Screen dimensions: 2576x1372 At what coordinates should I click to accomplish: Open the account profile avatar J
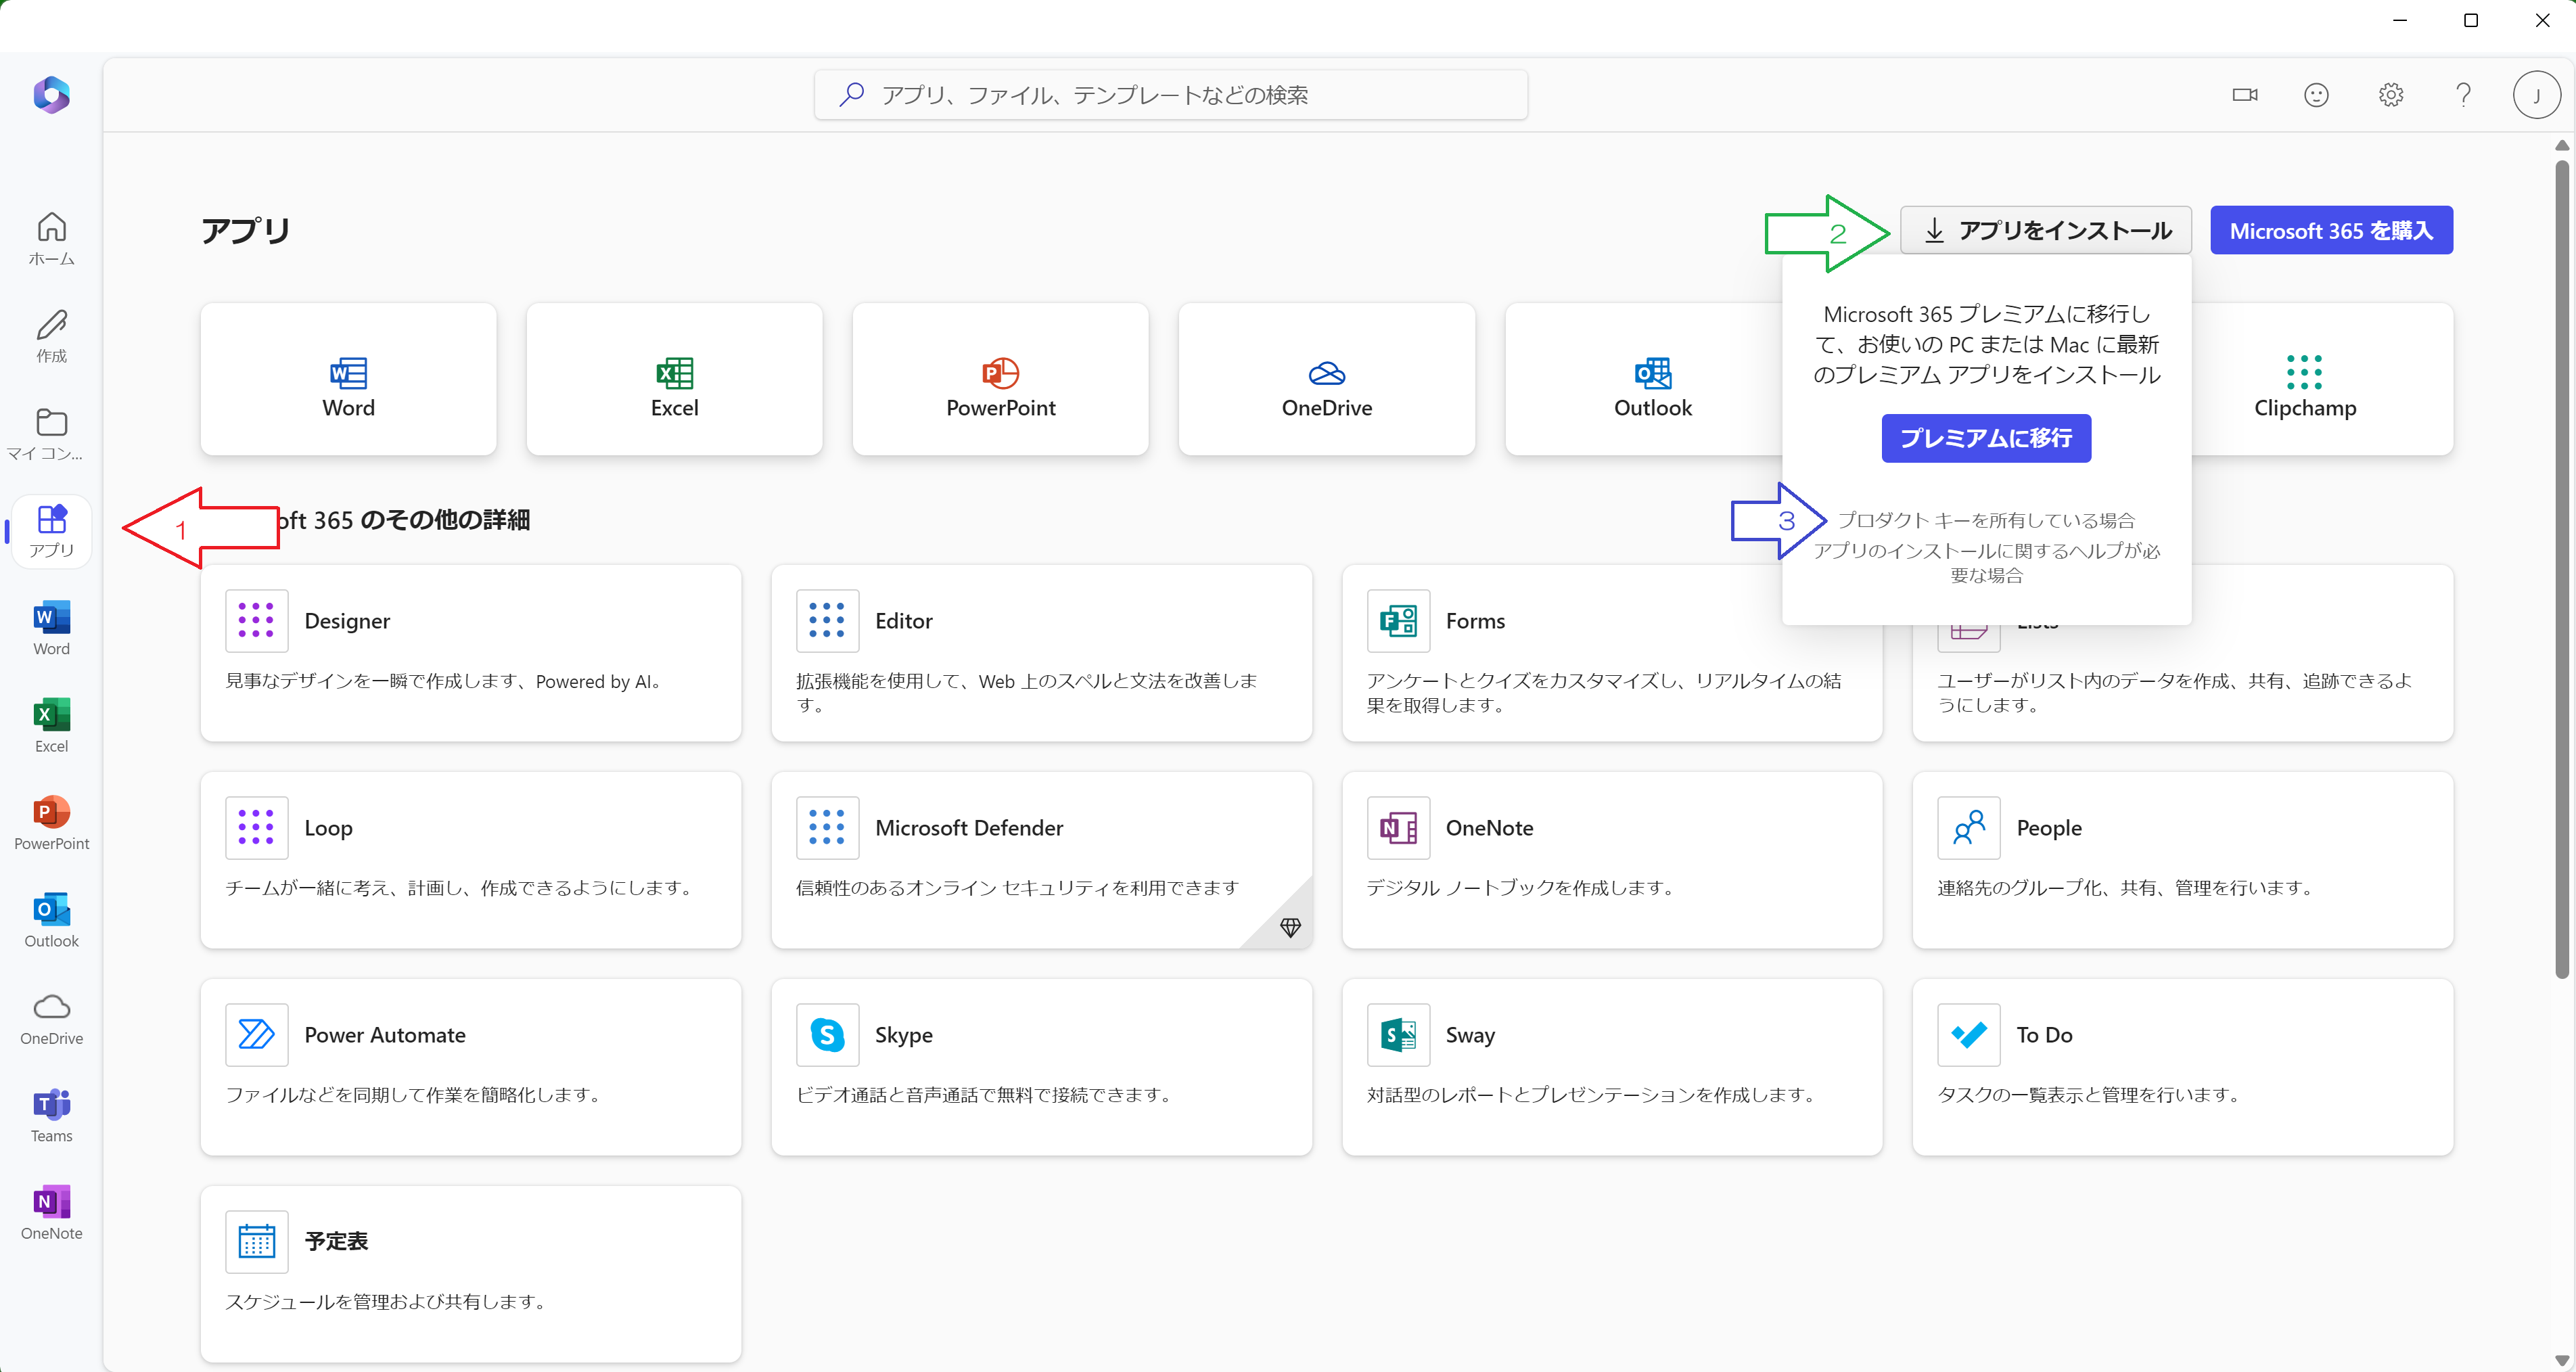2536,95
